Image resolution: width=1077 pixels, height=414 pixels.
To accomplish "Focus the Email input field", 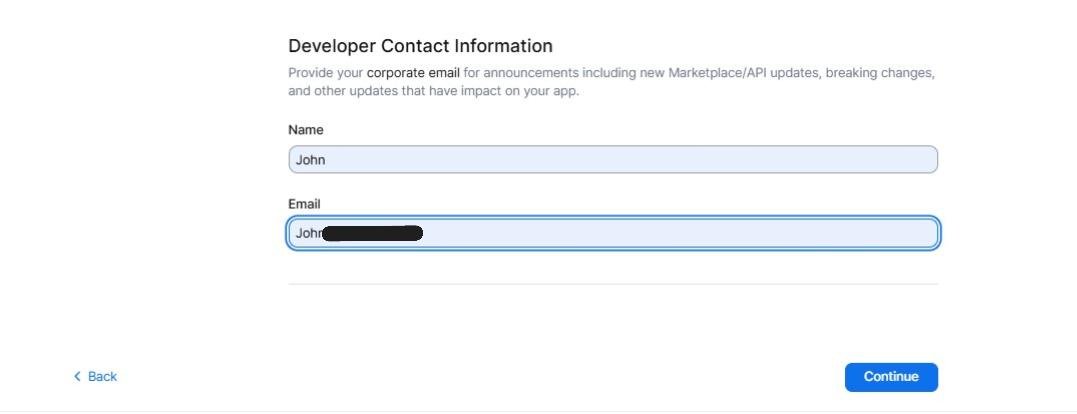I will pos(612,233).
